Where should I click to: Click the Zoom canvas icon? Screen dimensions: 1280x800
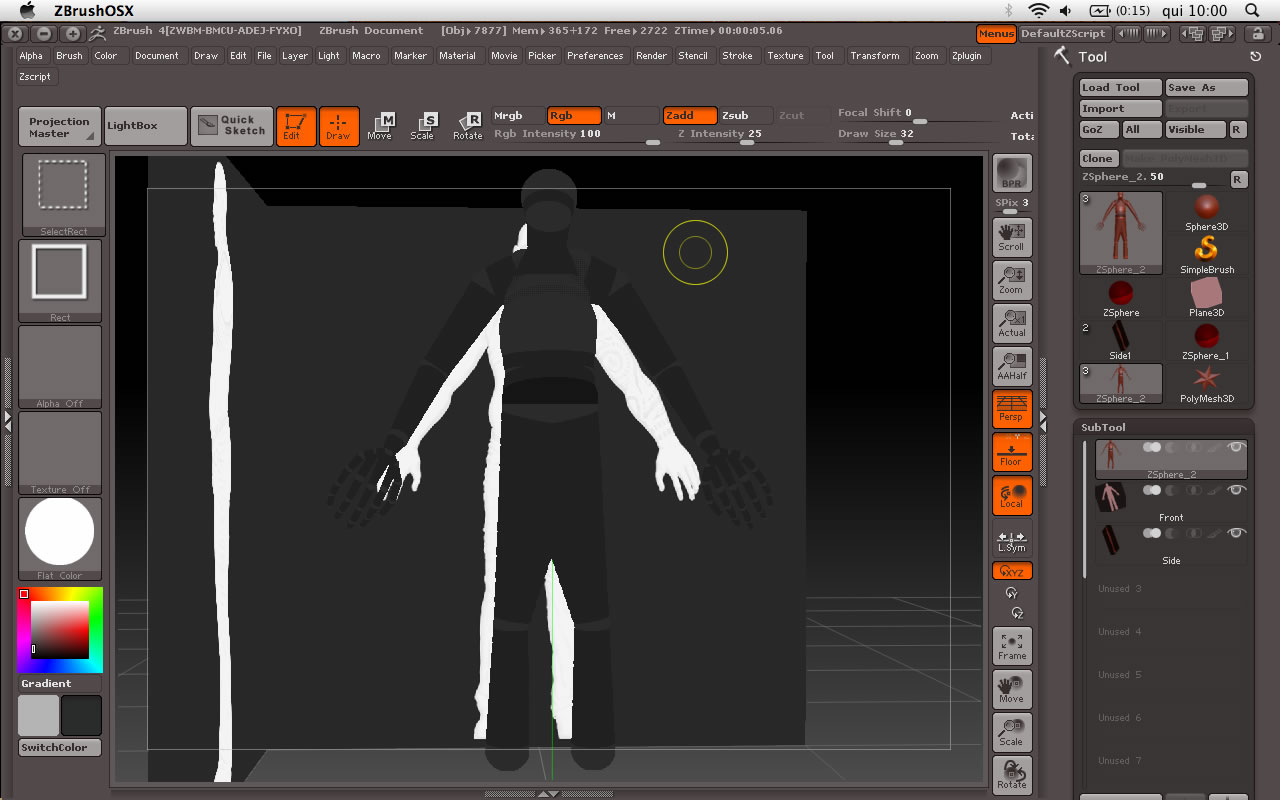(x=1012, y=280)
